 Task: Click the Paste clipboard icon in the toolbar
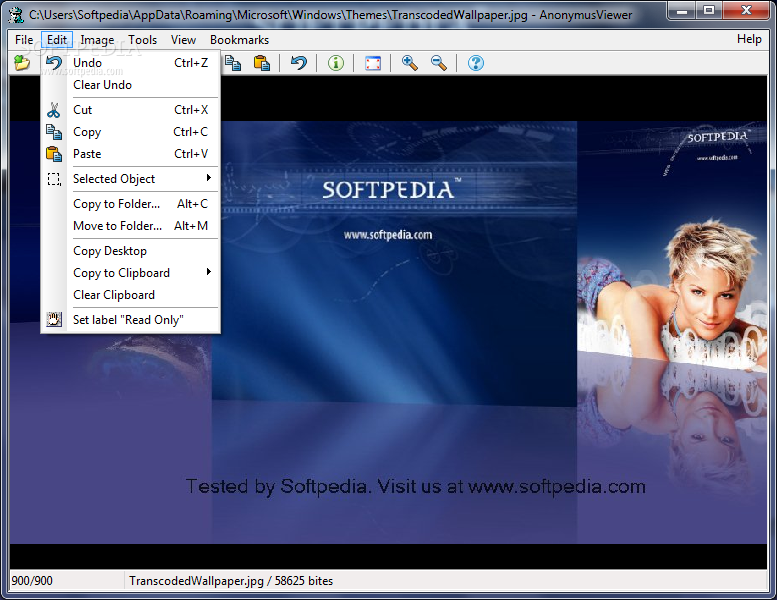pyautogui.click(x=262, y=63)
